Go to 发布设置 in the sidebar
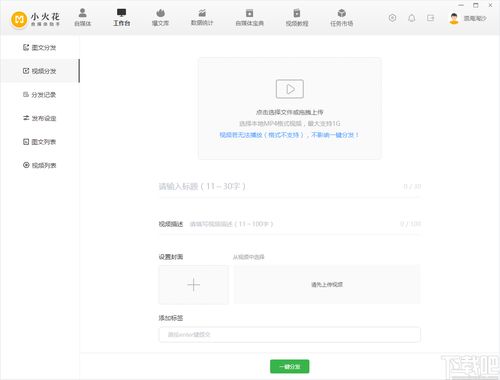500x380 pixels. [39, 118]
